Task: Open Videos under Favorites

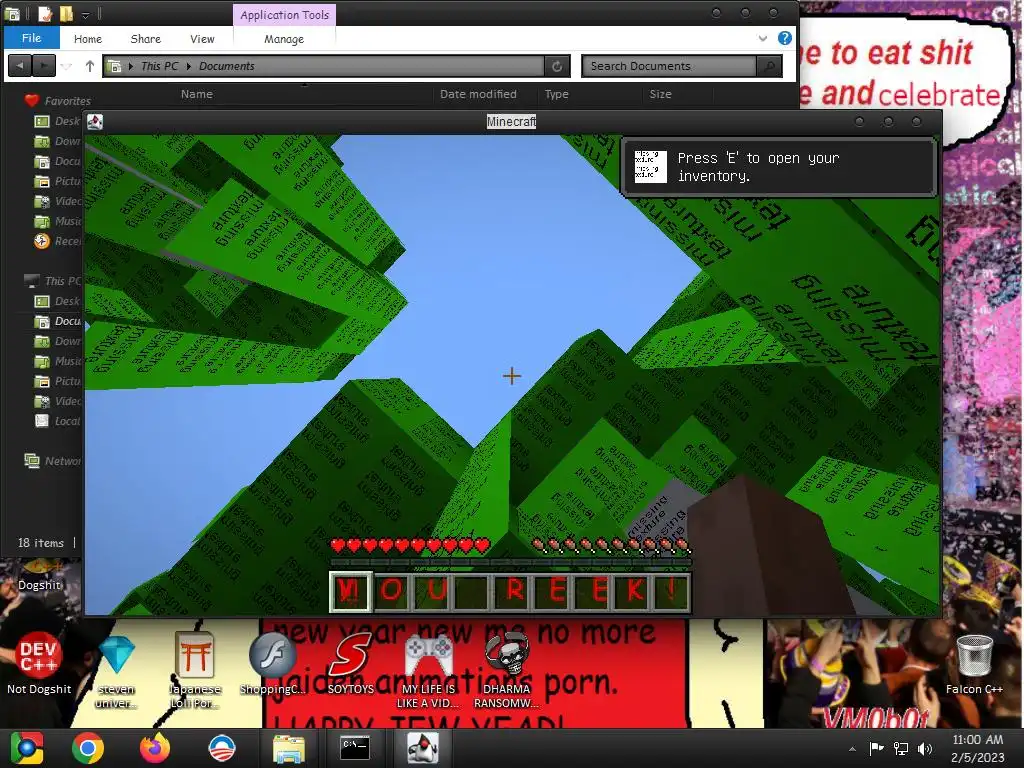Action: click(x=57, y=201)
